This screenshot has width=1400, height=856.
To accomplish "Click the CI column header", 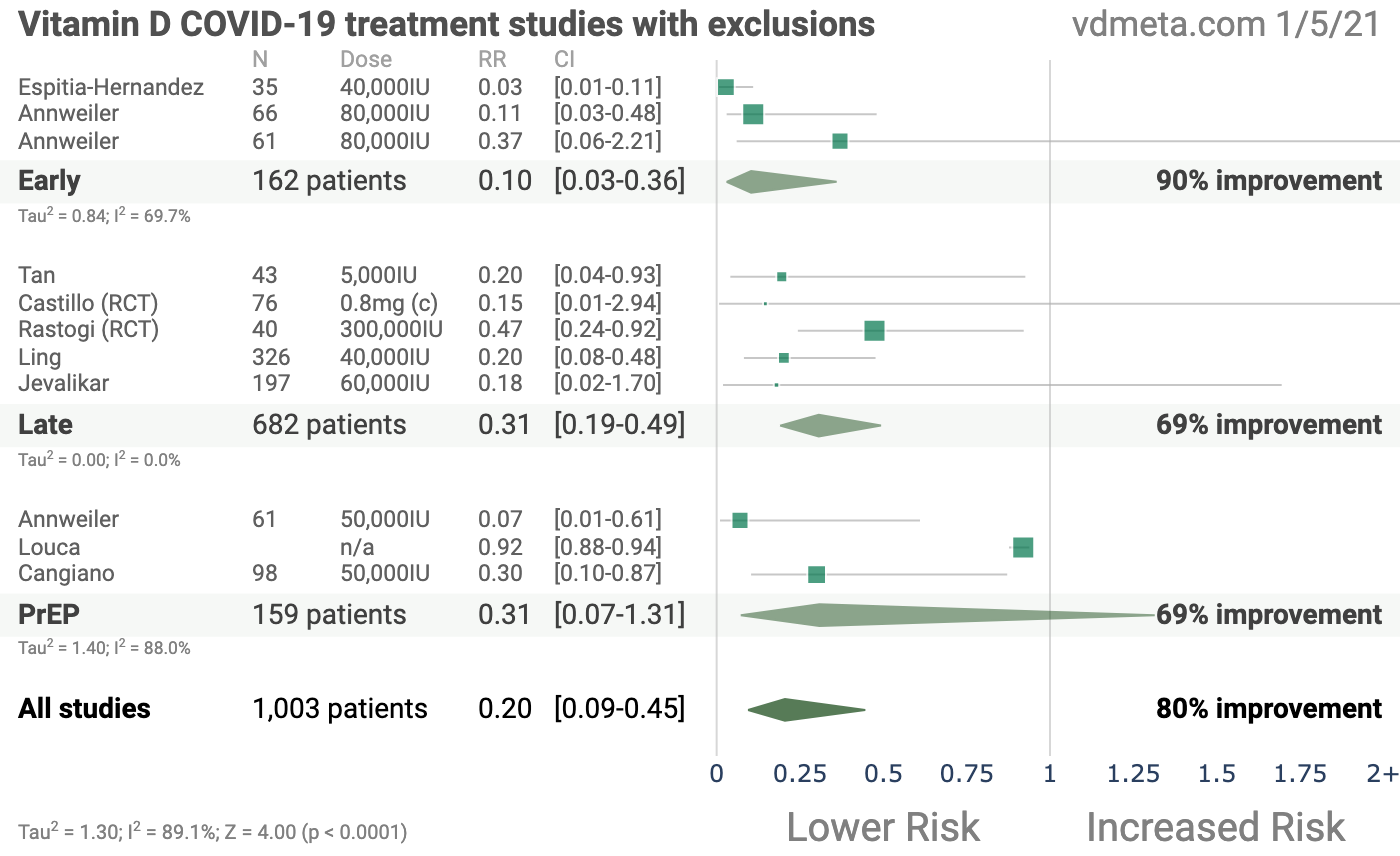I will [x=564, y=60].
